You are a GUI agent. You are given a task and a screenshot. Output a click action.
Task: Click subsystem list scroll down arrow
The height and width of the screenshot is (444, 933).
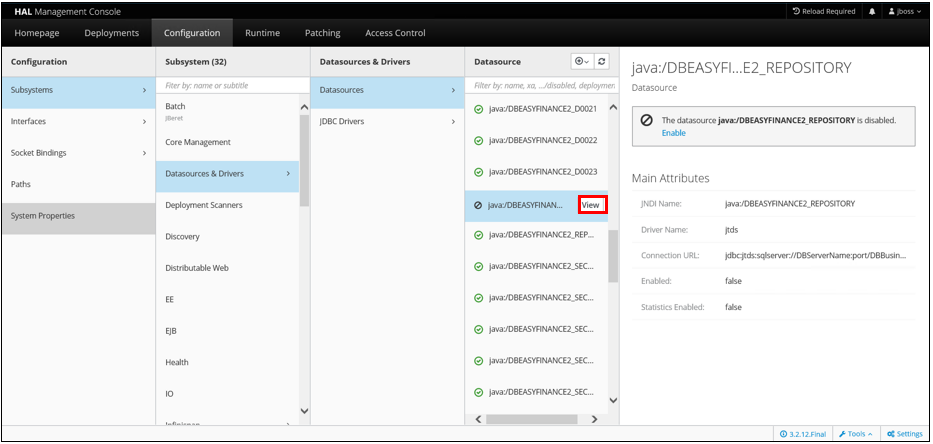tap(304, 411)
